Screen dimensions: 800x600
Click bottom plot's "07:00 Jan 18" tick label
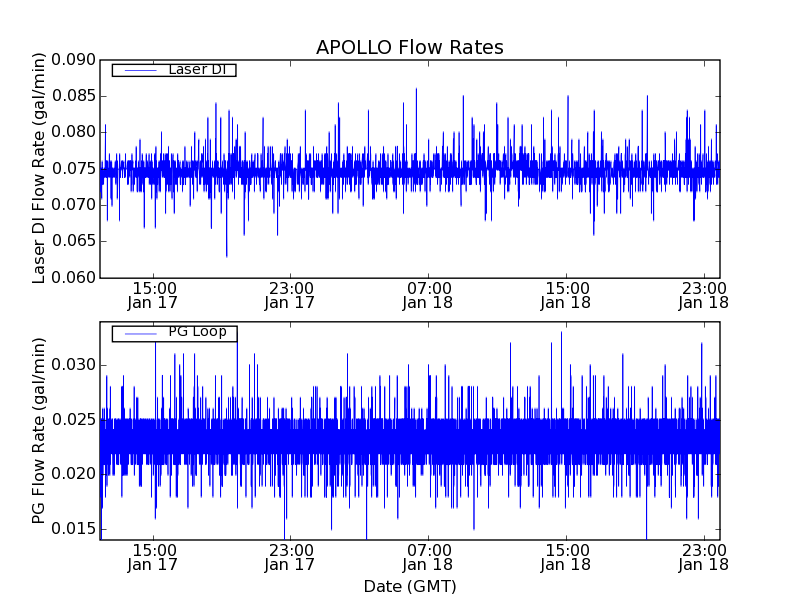point(428,556)
